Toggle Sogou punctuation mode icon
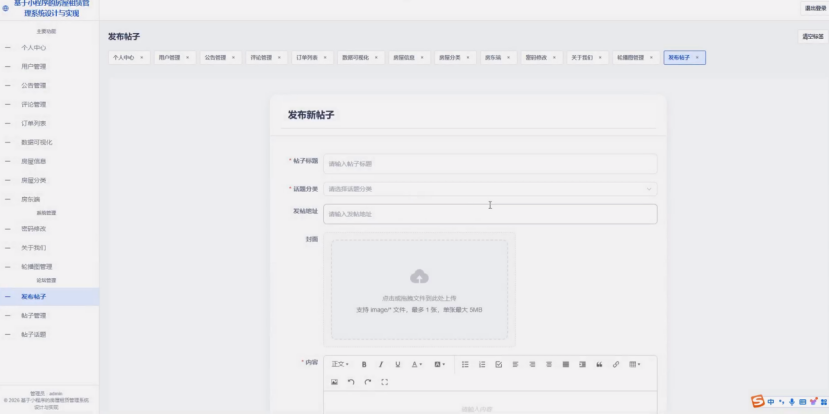 point(781,402)
